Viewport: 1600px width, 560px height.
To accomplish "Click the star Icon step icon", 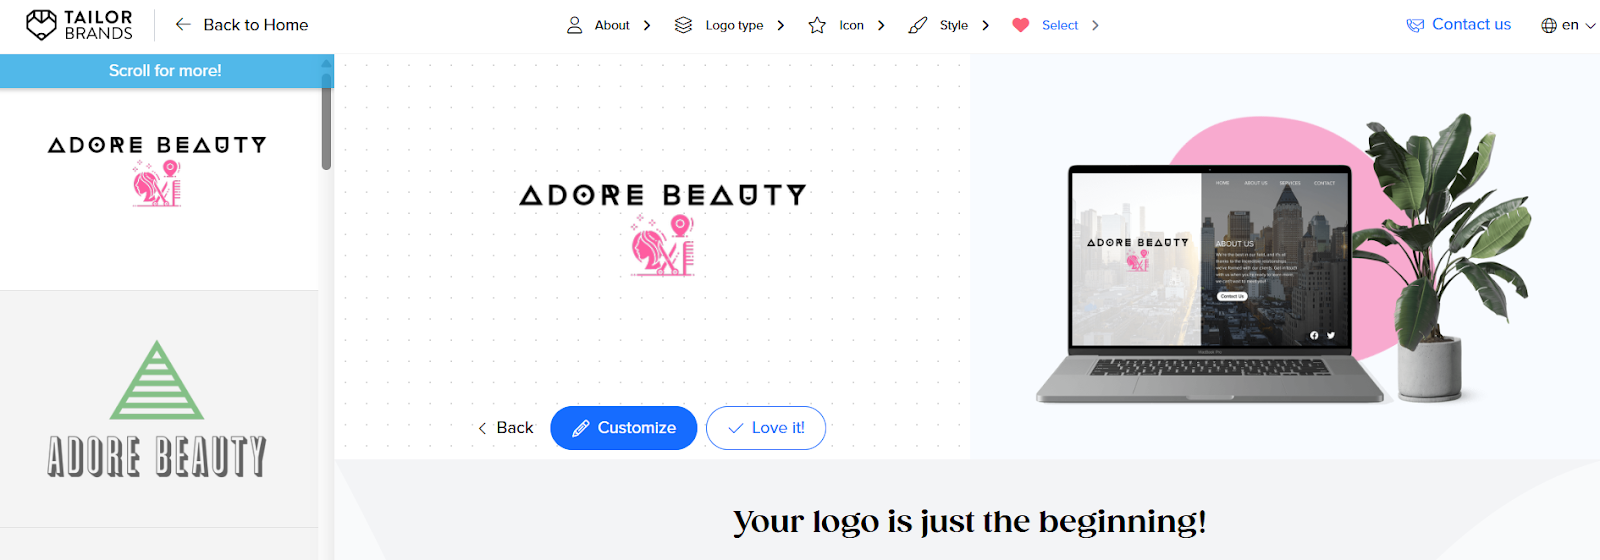I will pyautogui.click(x=817, y=25).
